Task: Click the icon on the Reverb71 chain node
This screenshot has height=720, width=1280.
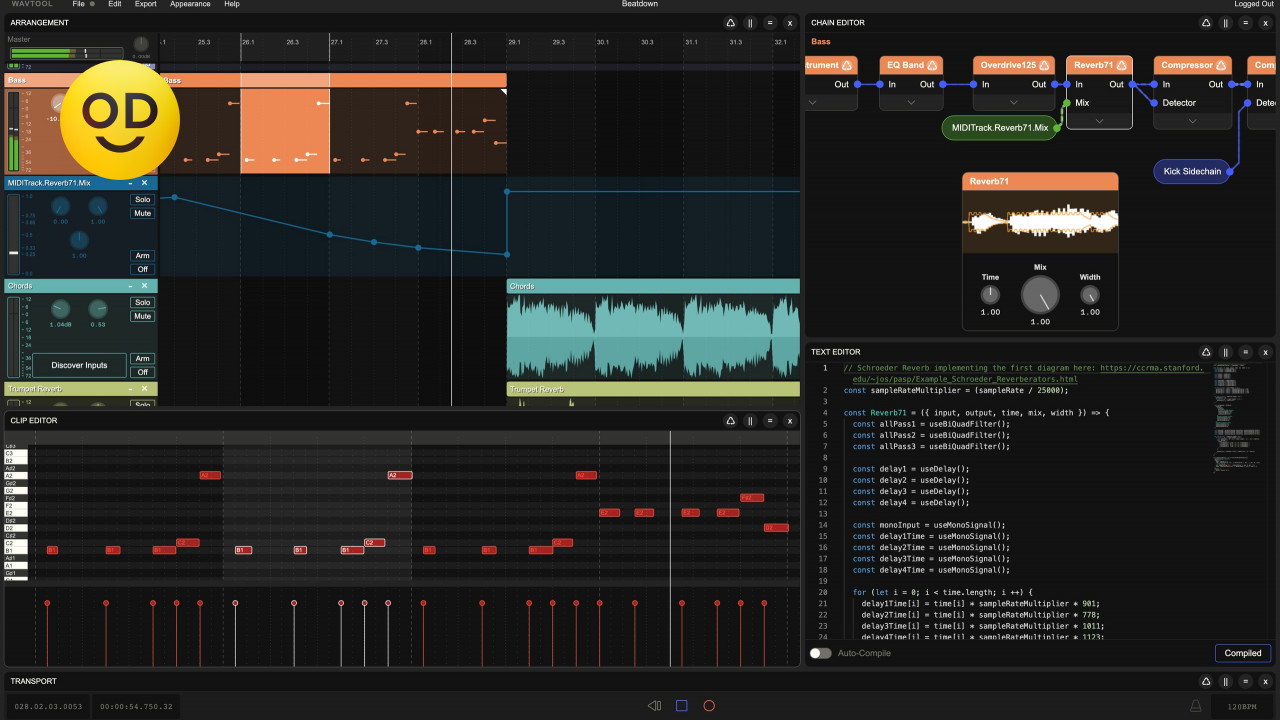Action: tap(1122, 65)
